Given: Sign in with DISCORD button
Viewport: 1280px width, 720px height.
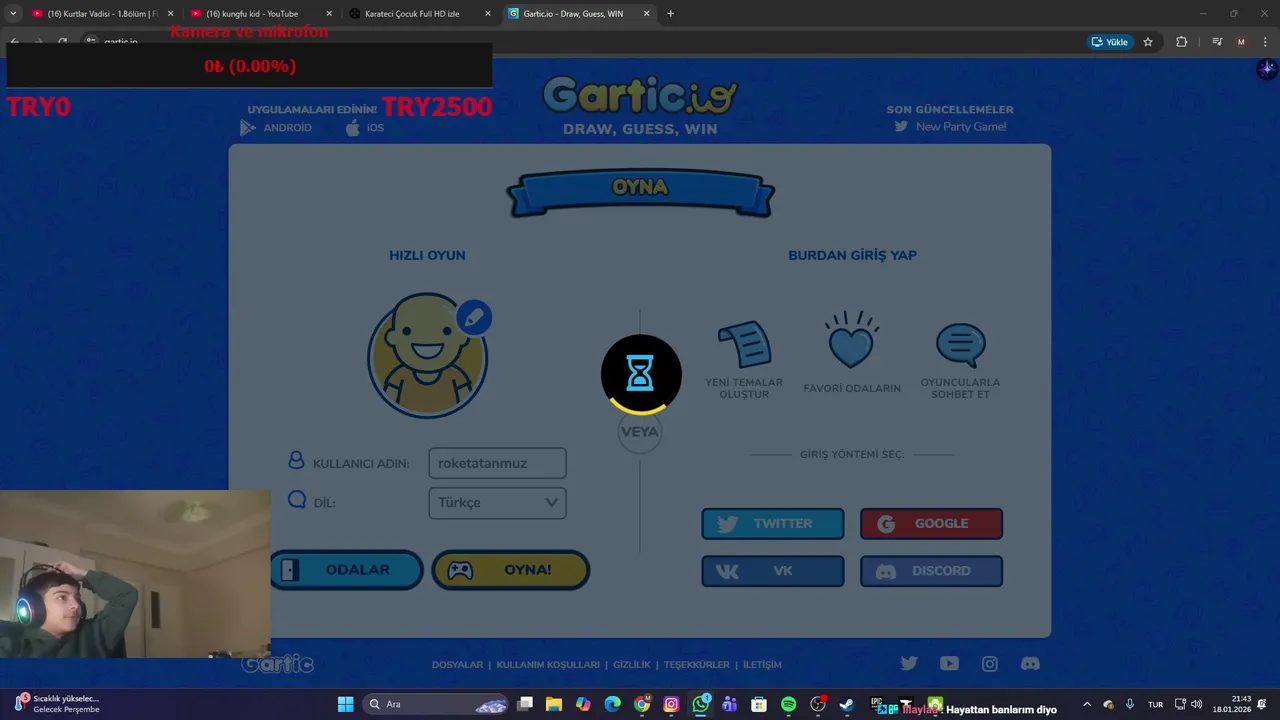Looking at the screenshot, I should (931, 571).
